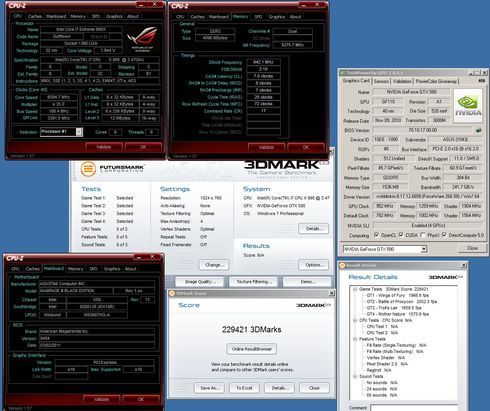Open the Caches tab in top-left CPU-Z

coord(35,16)
